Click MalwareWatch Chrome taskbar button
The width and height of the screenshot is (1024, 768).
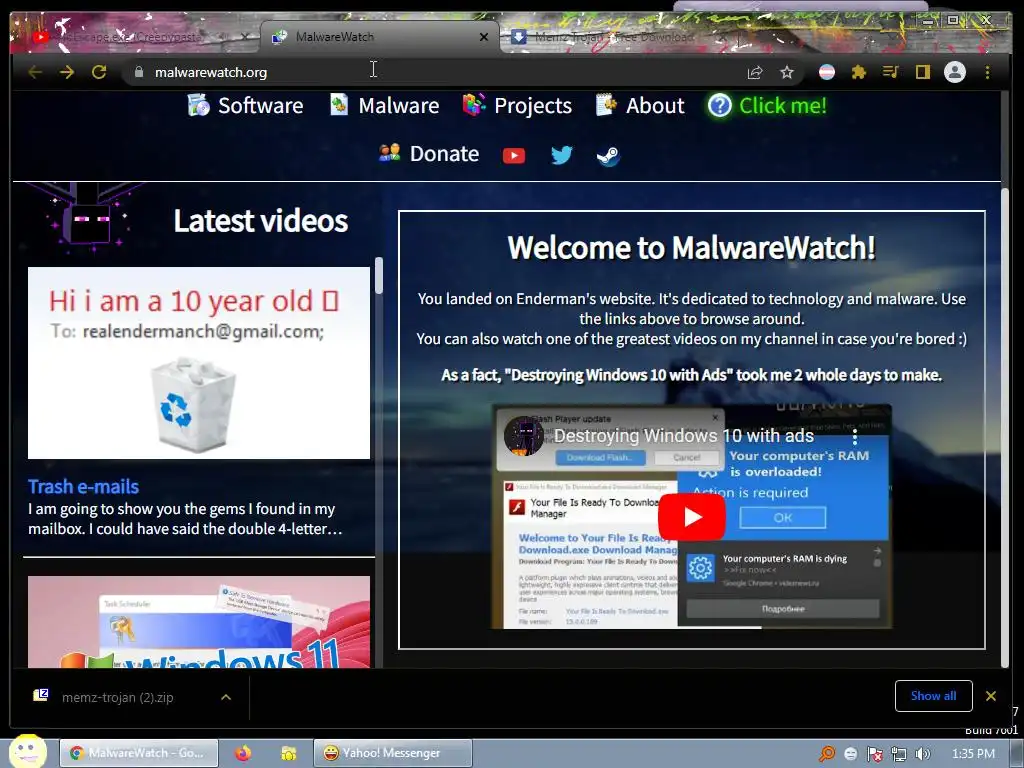140,753
